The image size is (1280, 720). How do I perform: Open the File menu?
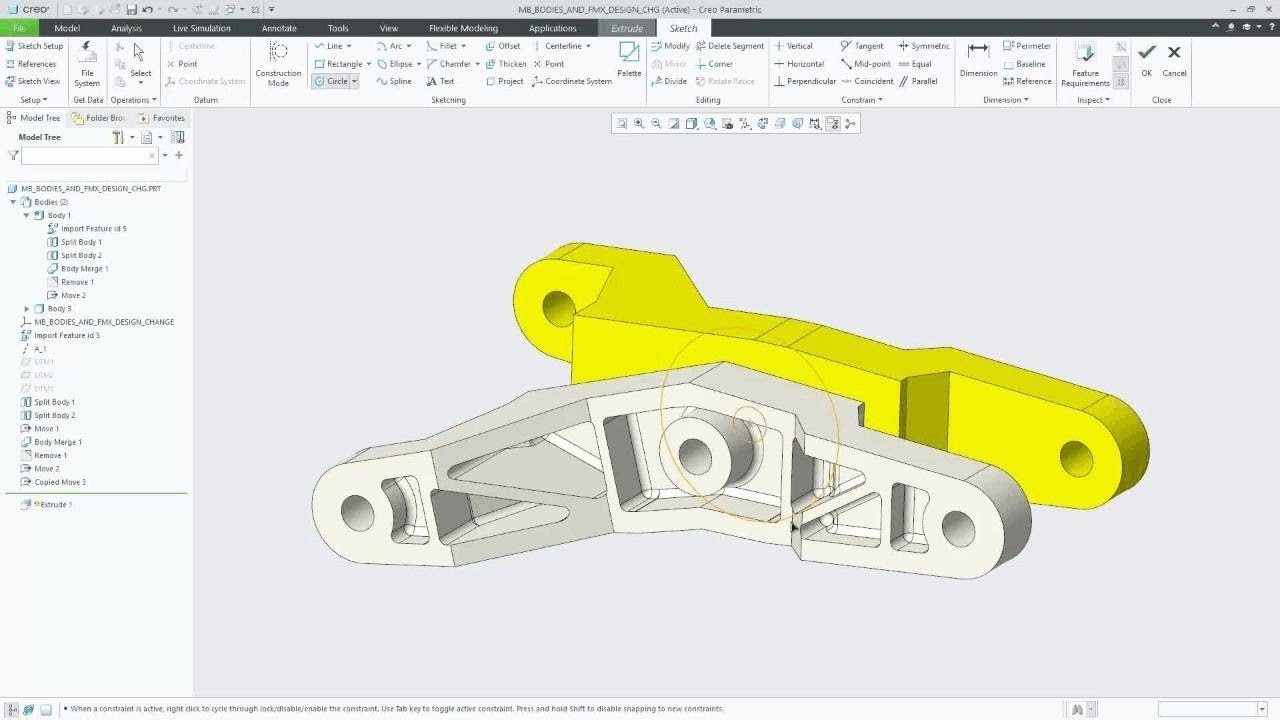click(x=19, y=28)
